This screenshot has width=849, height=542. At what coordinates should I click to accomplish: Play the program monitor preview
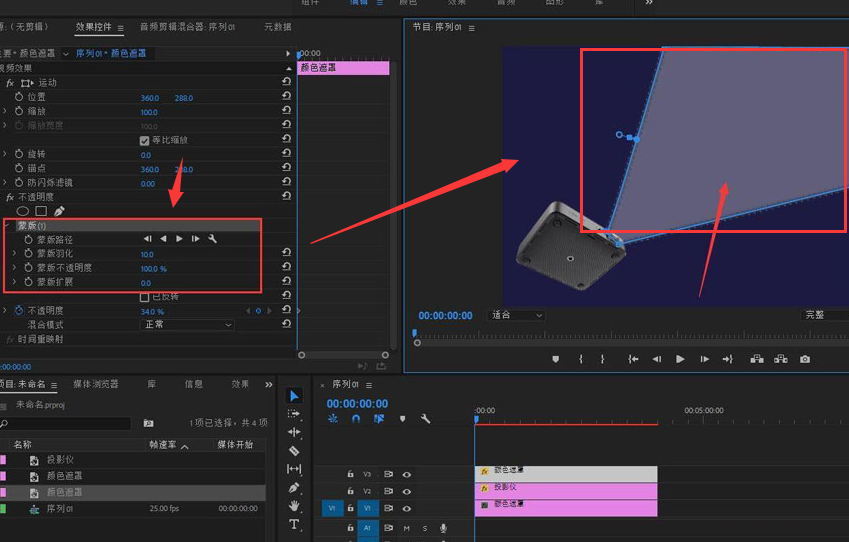(x=680, y=359)
